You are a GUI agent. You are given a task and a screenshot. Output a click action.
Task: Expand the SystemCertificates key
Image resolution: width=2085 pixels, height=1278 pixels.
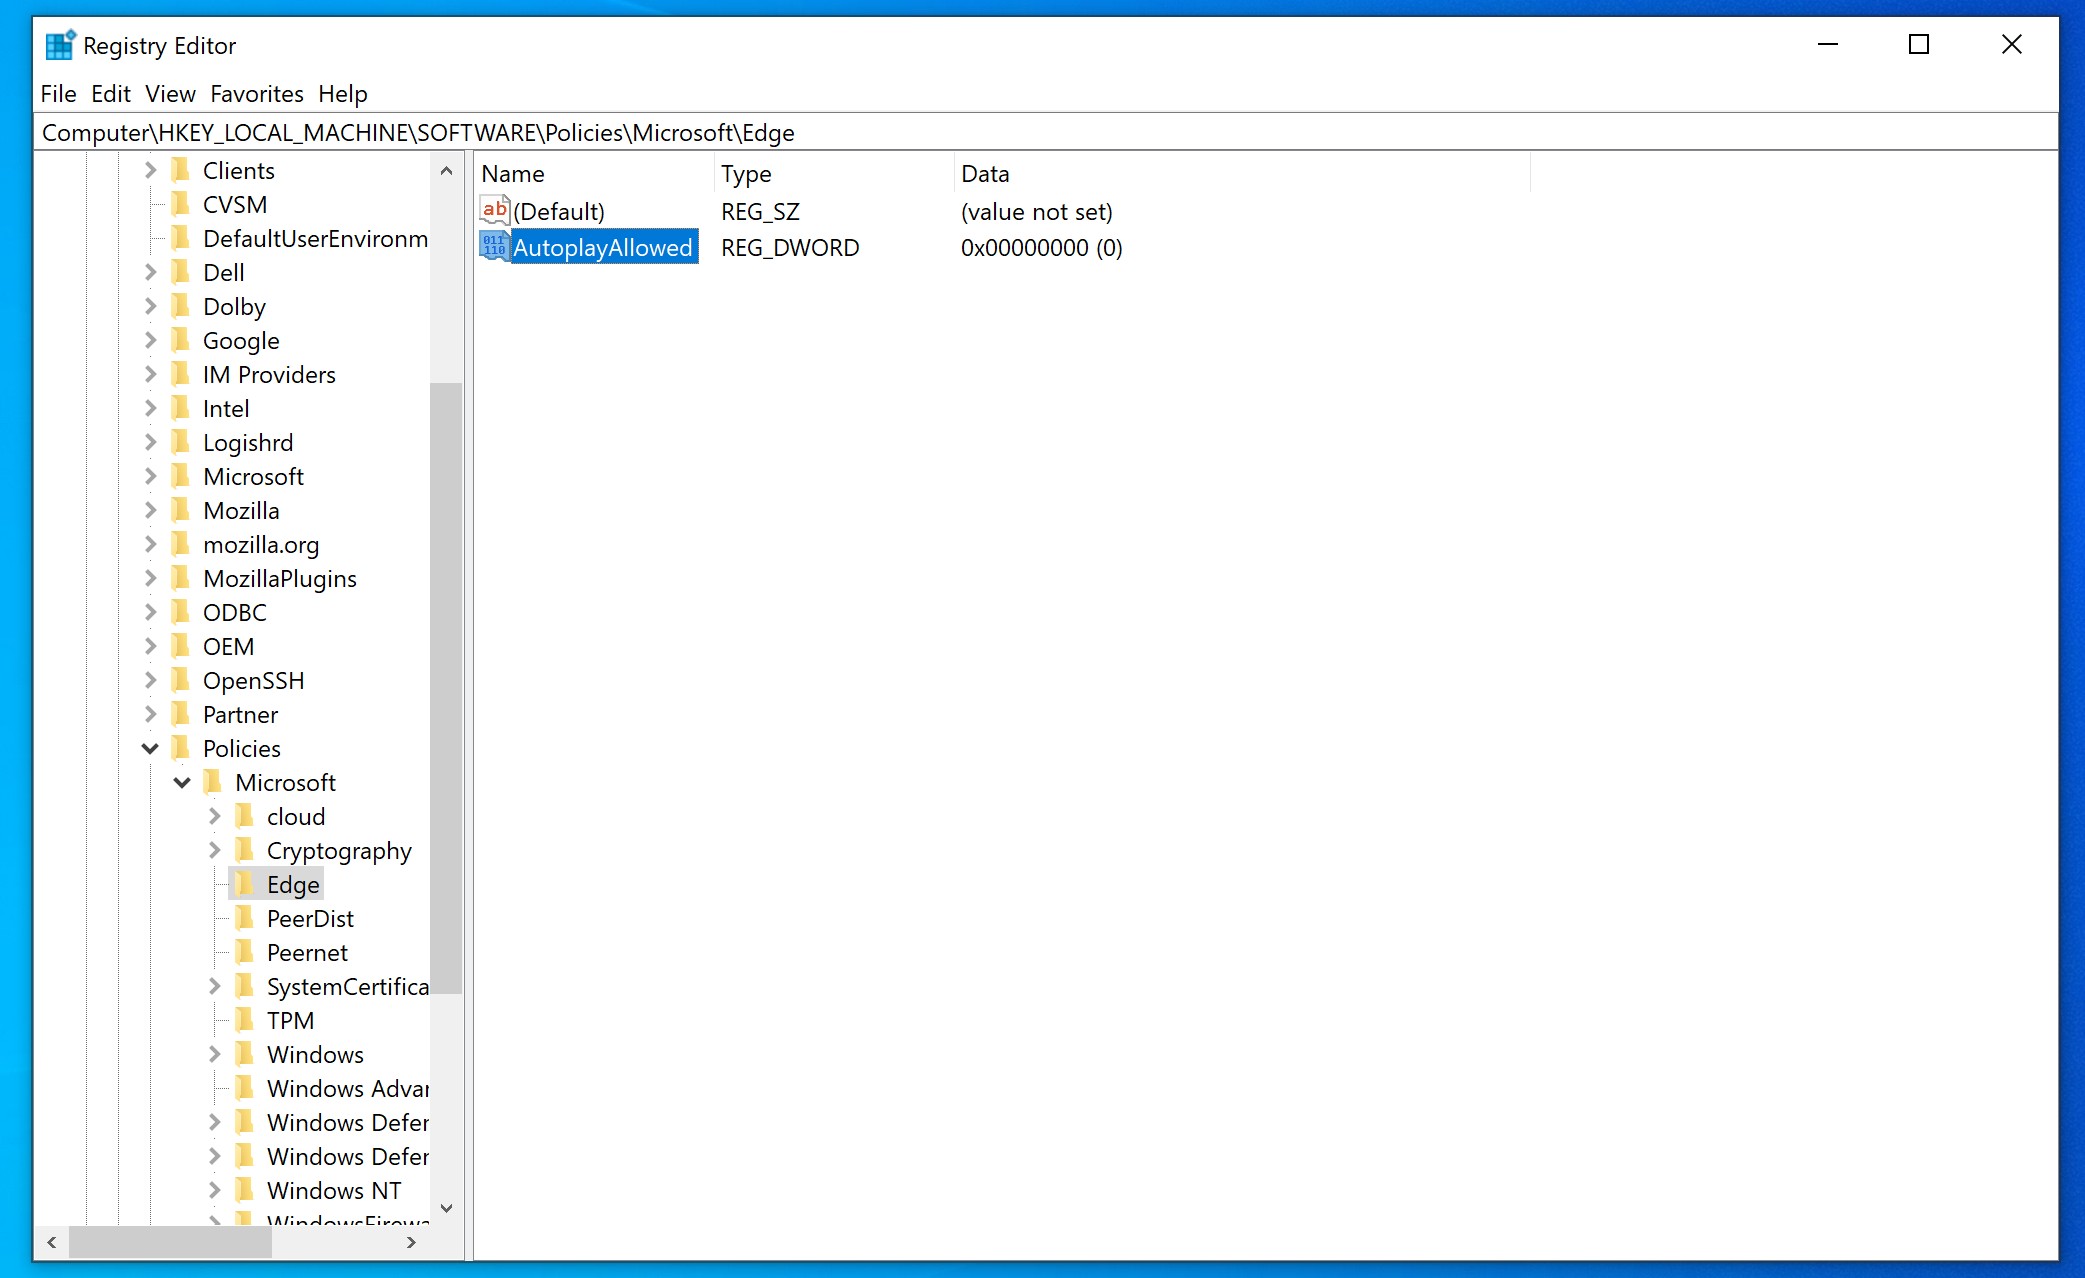pos(214,986)
